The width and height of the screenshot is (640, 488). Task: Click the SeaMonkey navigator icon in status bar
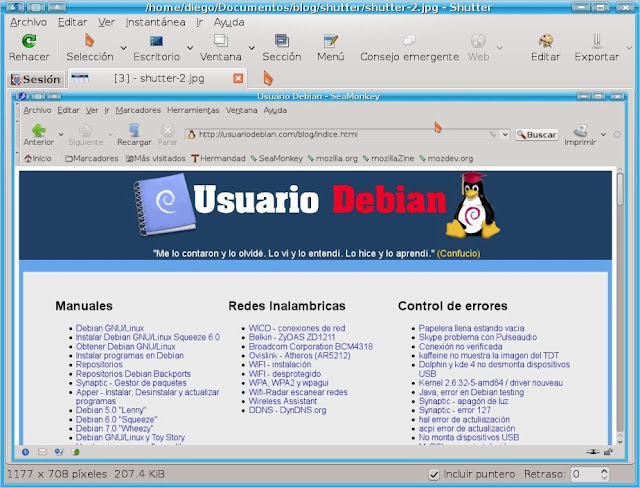click(x=25, y=452)
